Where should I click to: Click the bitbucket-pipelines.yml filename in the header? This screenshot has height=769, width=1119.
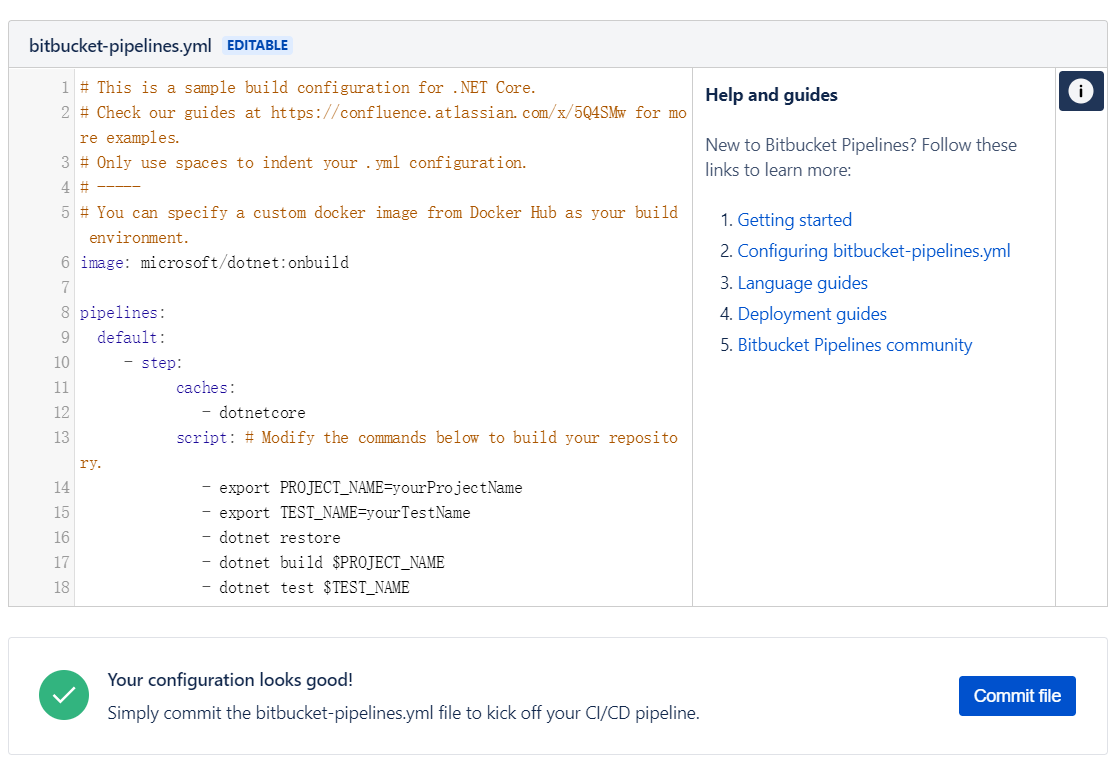coord(120,44)
